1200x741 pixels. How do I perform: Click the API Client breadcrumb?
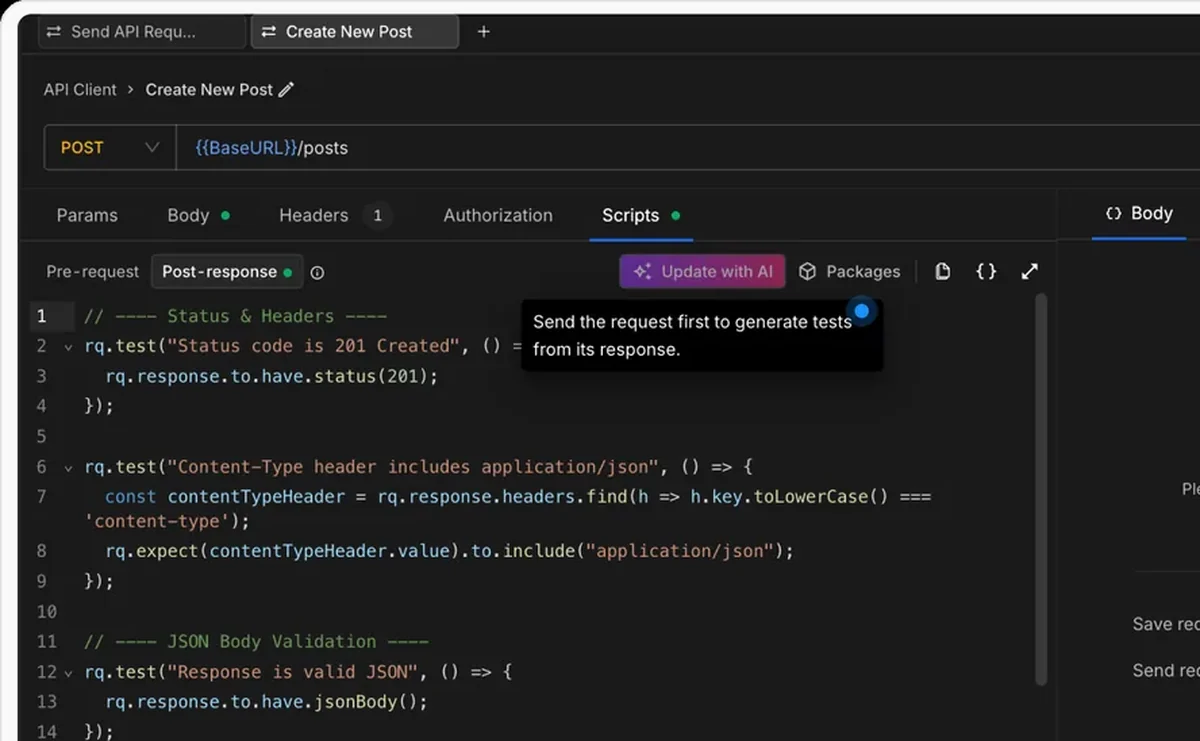(x=80, y=90)
